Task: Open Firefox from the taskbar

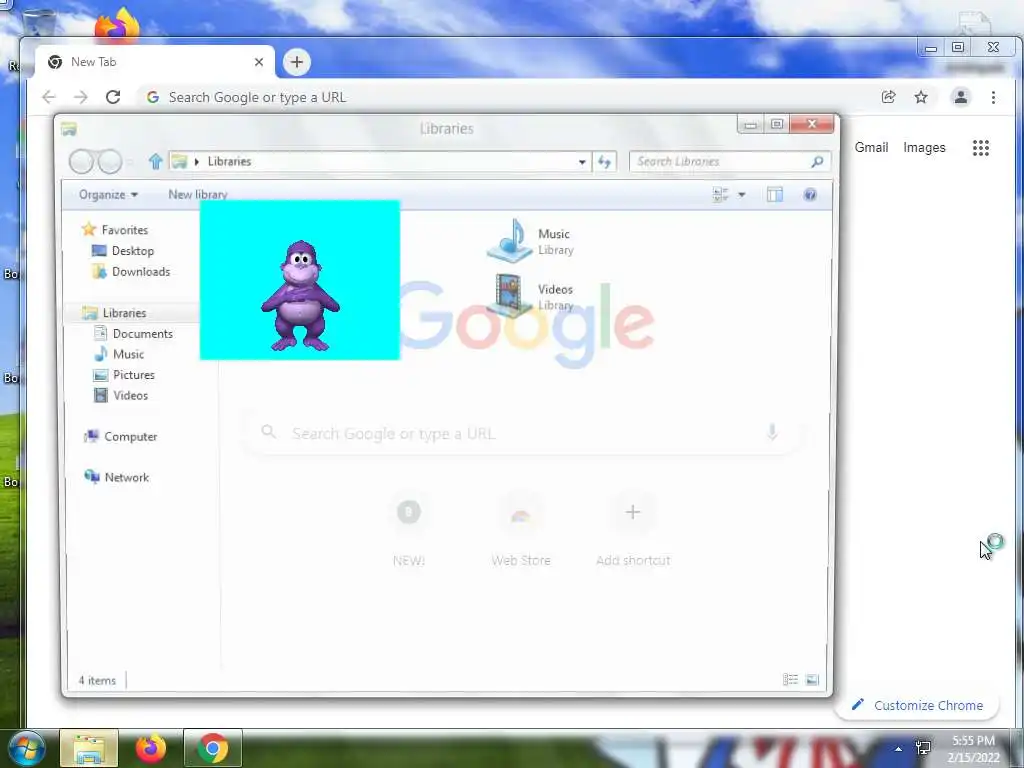Action: tap(151, 748)
